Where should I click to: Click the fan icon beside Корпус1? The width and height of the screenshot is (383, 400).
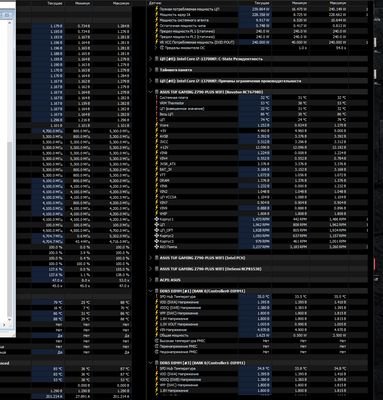[x=157, y=220]
